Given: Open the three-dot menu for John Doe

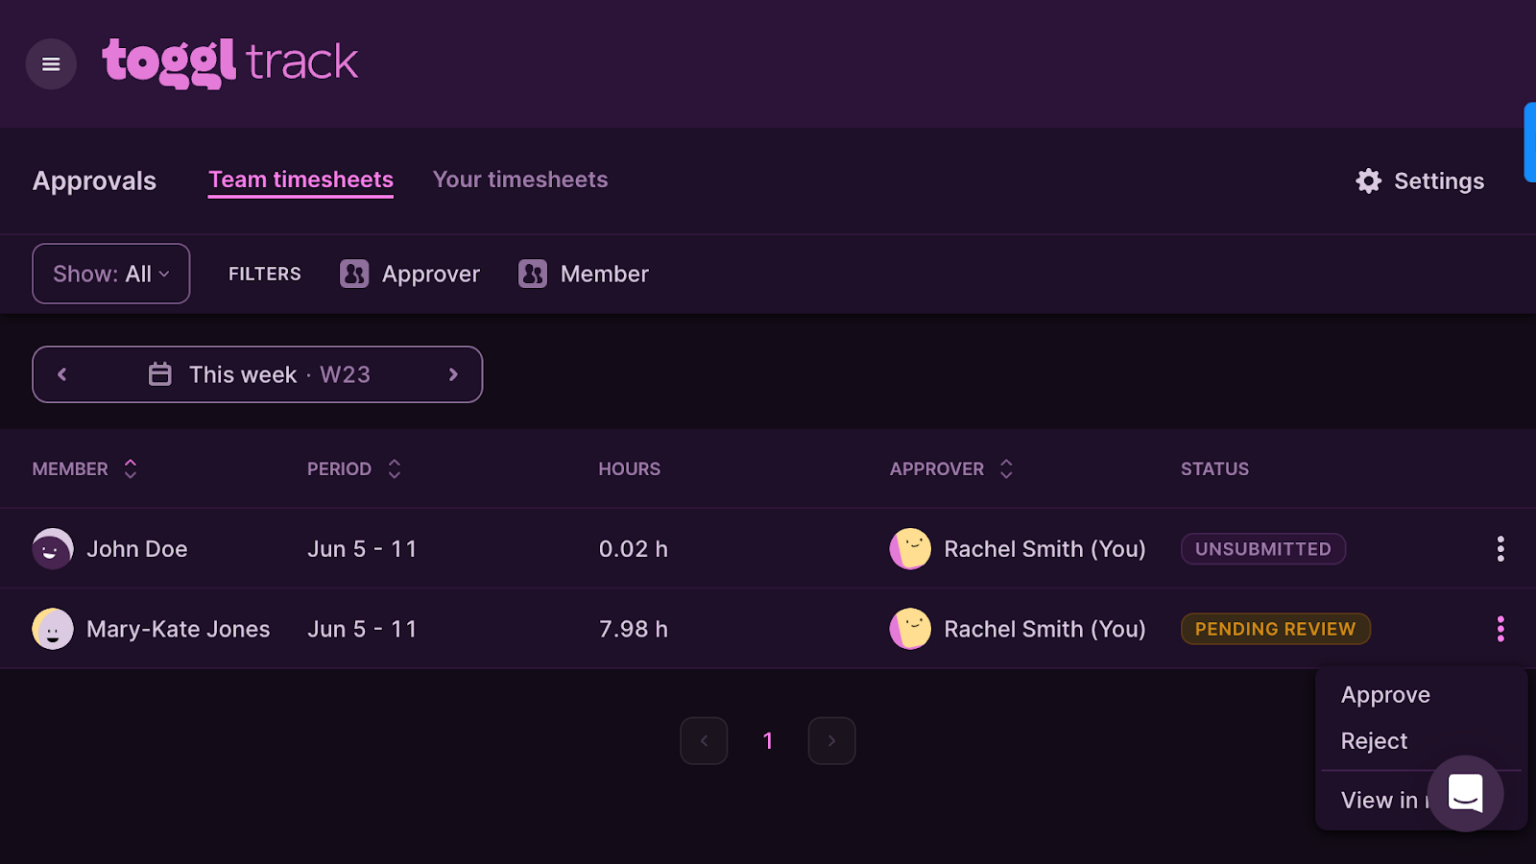Looking at the screenshot, I should click(x=1500, y=549).
